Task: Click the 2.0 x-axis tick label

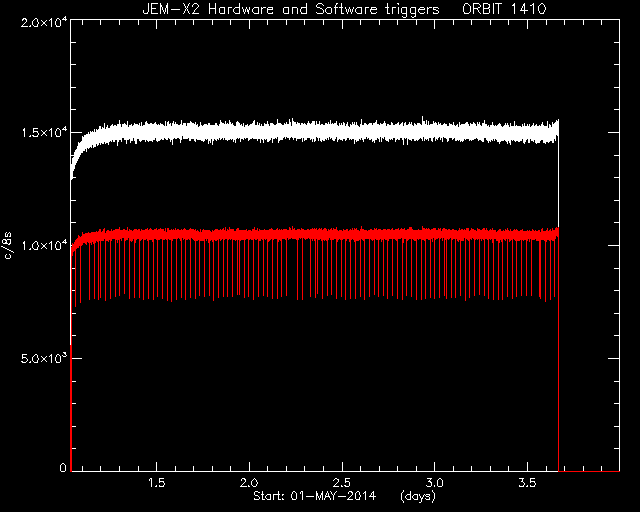Action: pos(249,483)
